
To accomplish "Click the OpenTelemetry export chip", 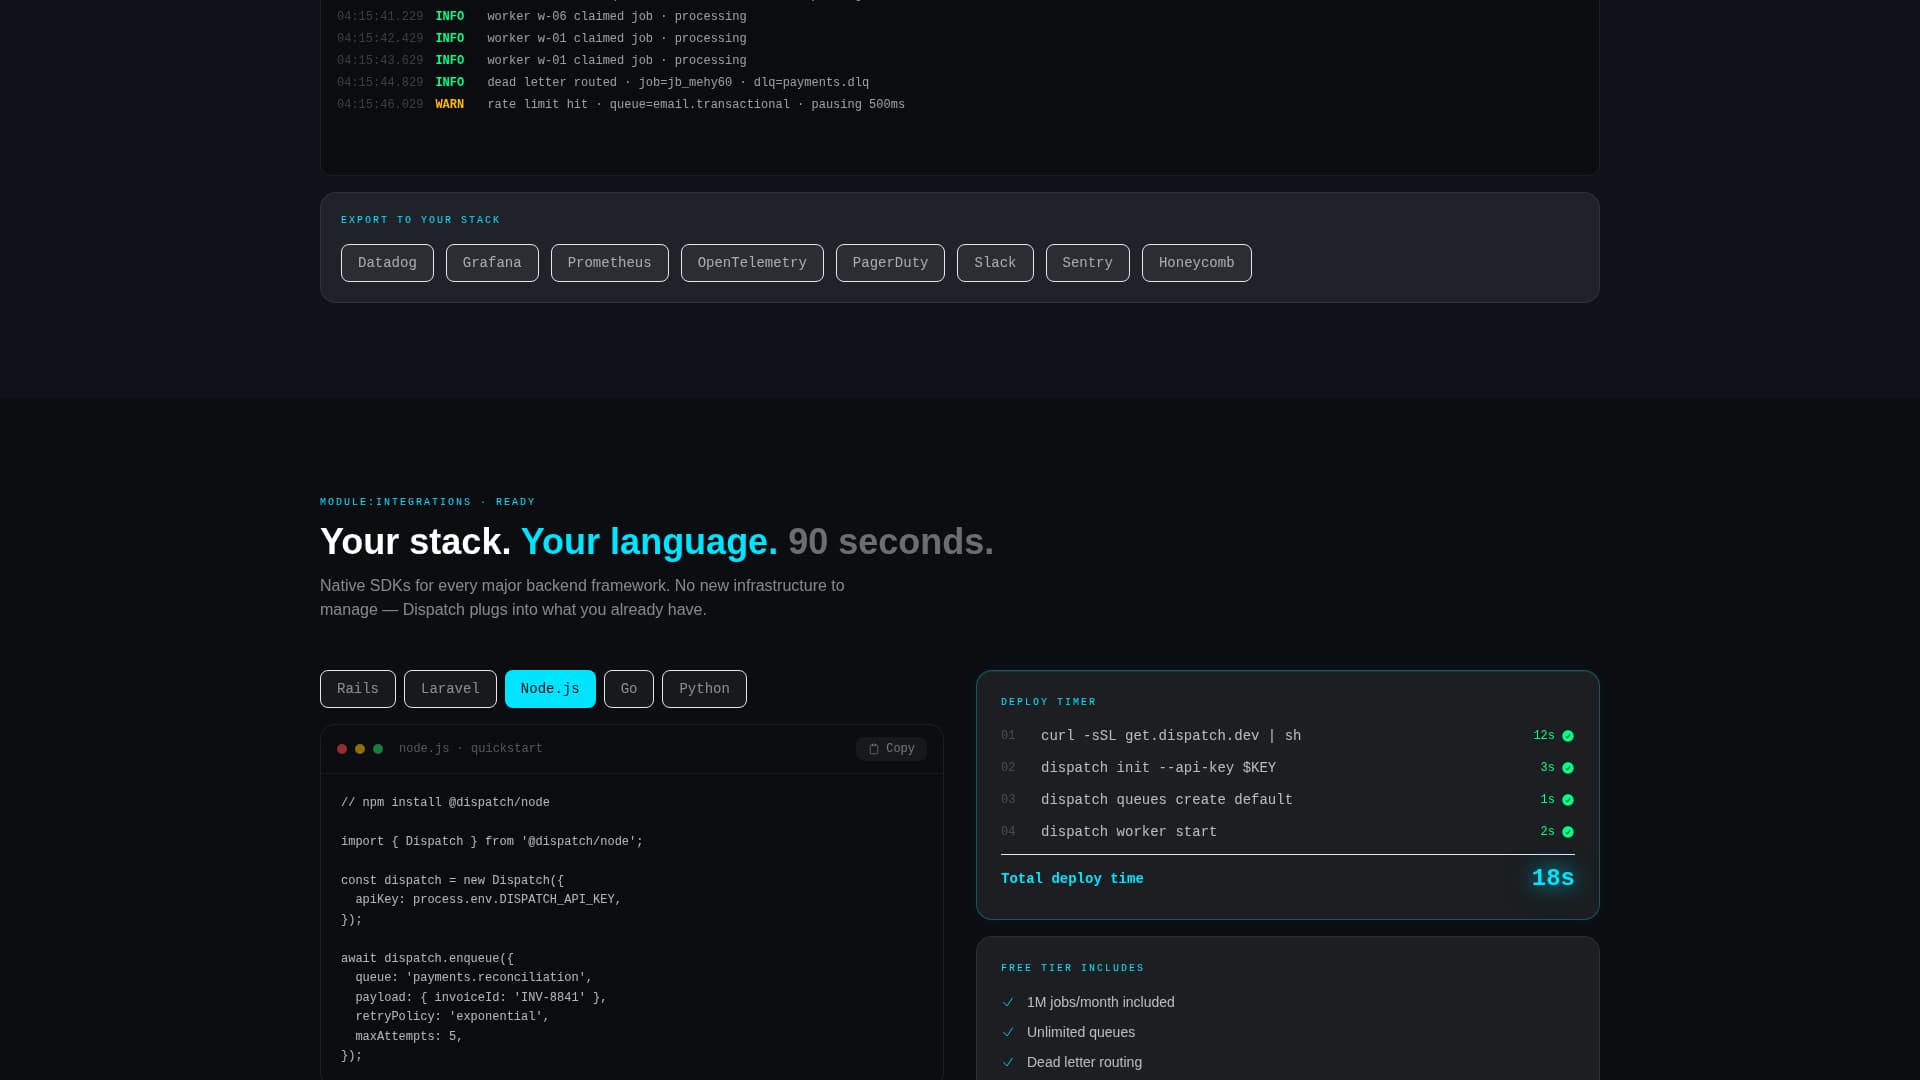I will pos(752,263).
